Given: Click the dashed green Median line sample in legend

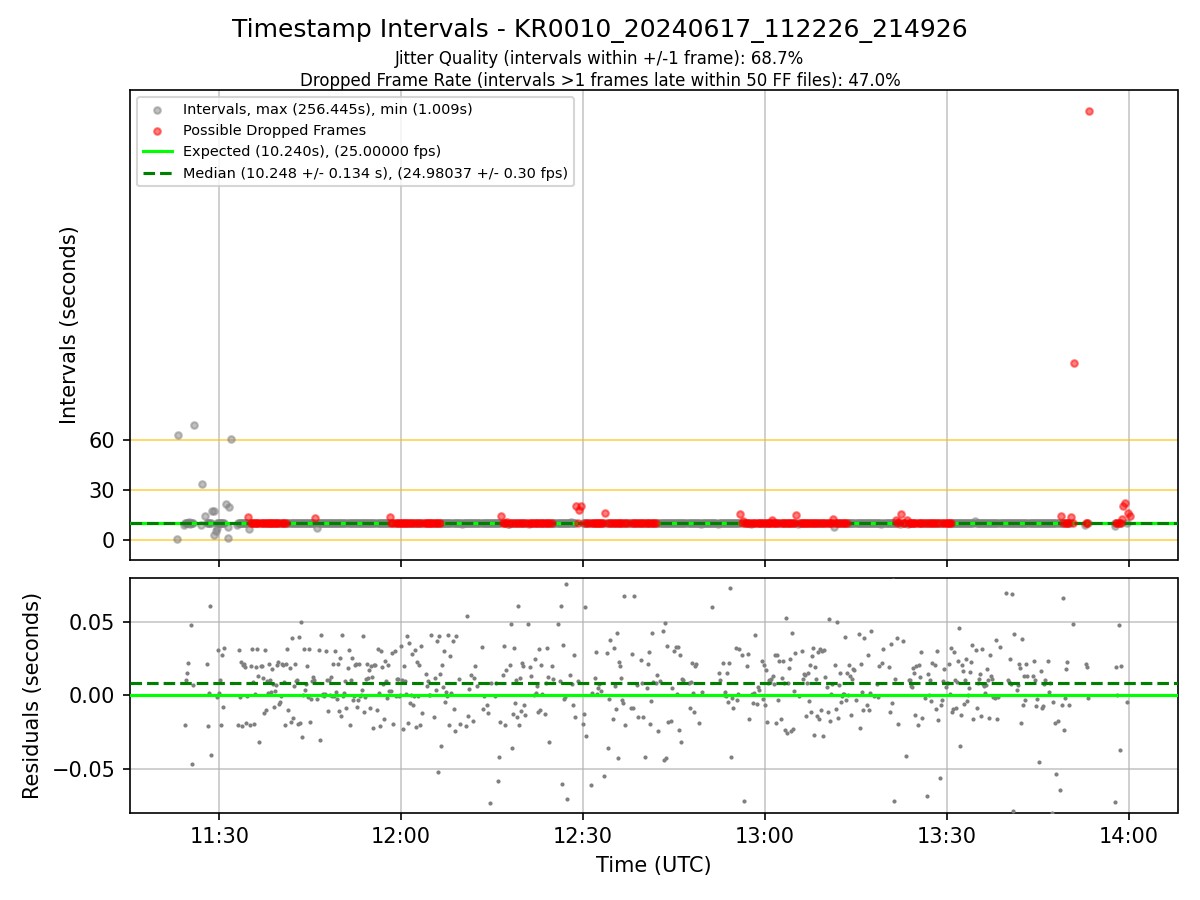Looking at the screenshot, I should coord(156,173).
